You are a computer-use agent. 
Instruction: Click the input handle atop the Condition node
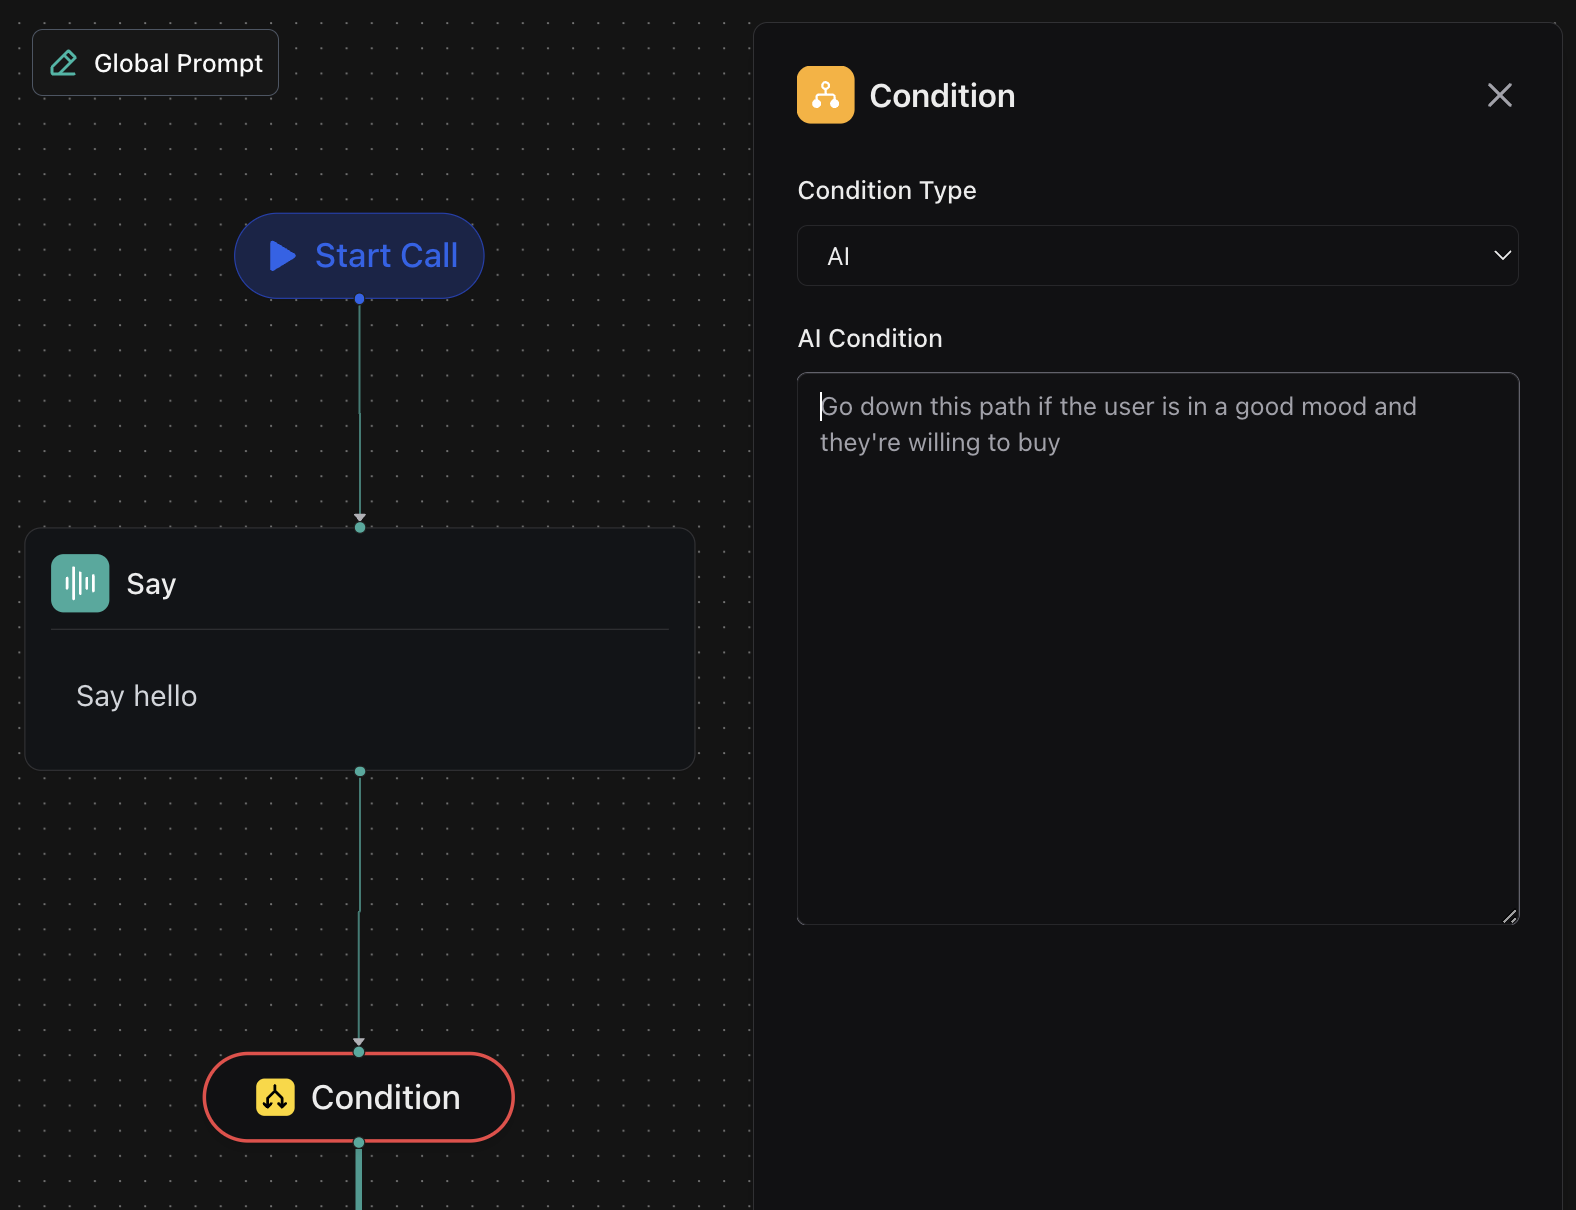359,1051
